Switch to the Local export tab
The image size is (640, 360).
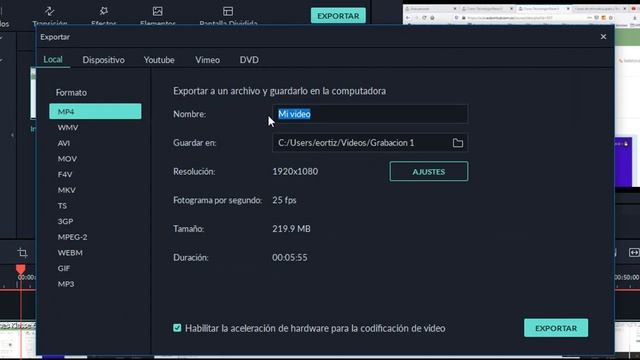(x=53, y=60)
